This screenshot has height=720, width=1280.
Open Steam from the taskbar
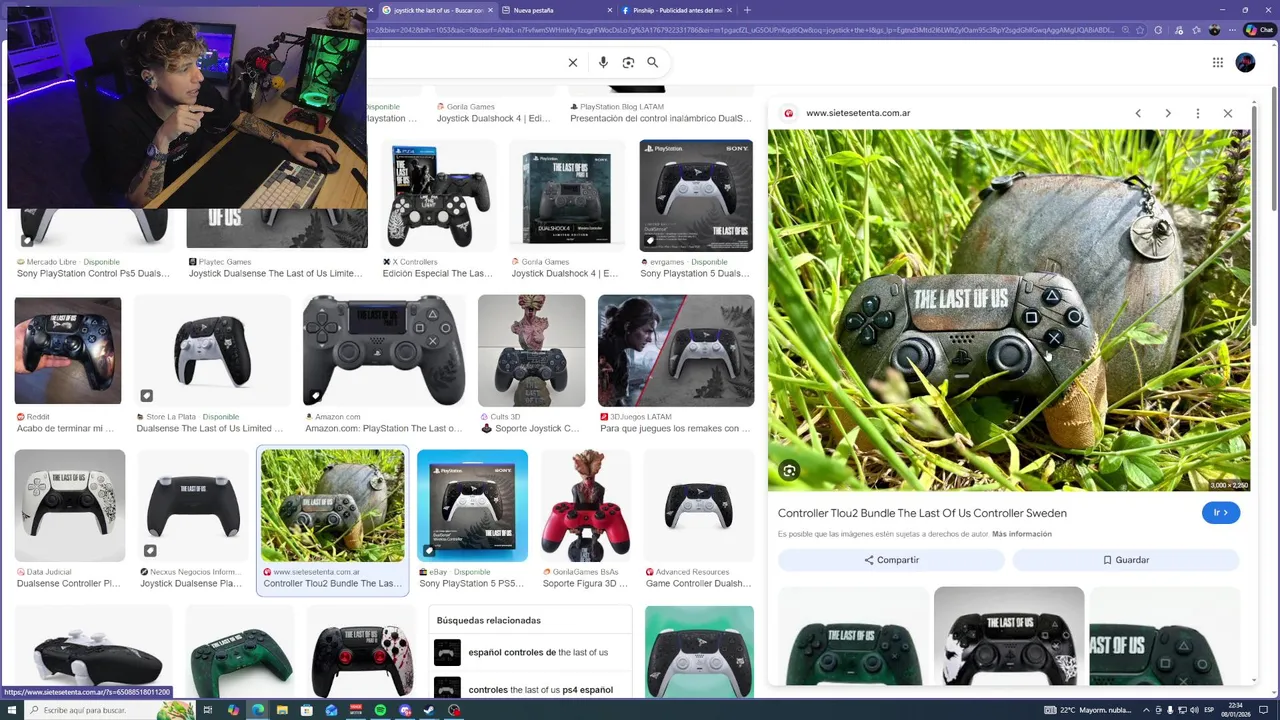[x=429, y=710]
